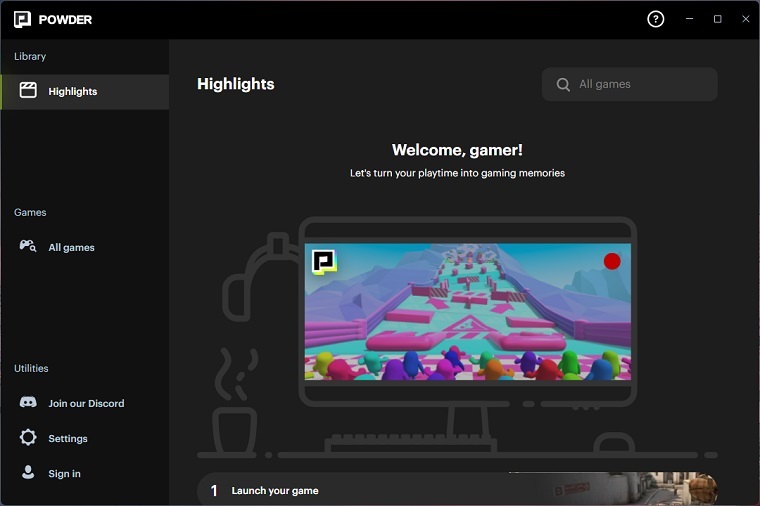Open Settings from Utilities
This screenshot has height=506, width=760.
(85, 438)
